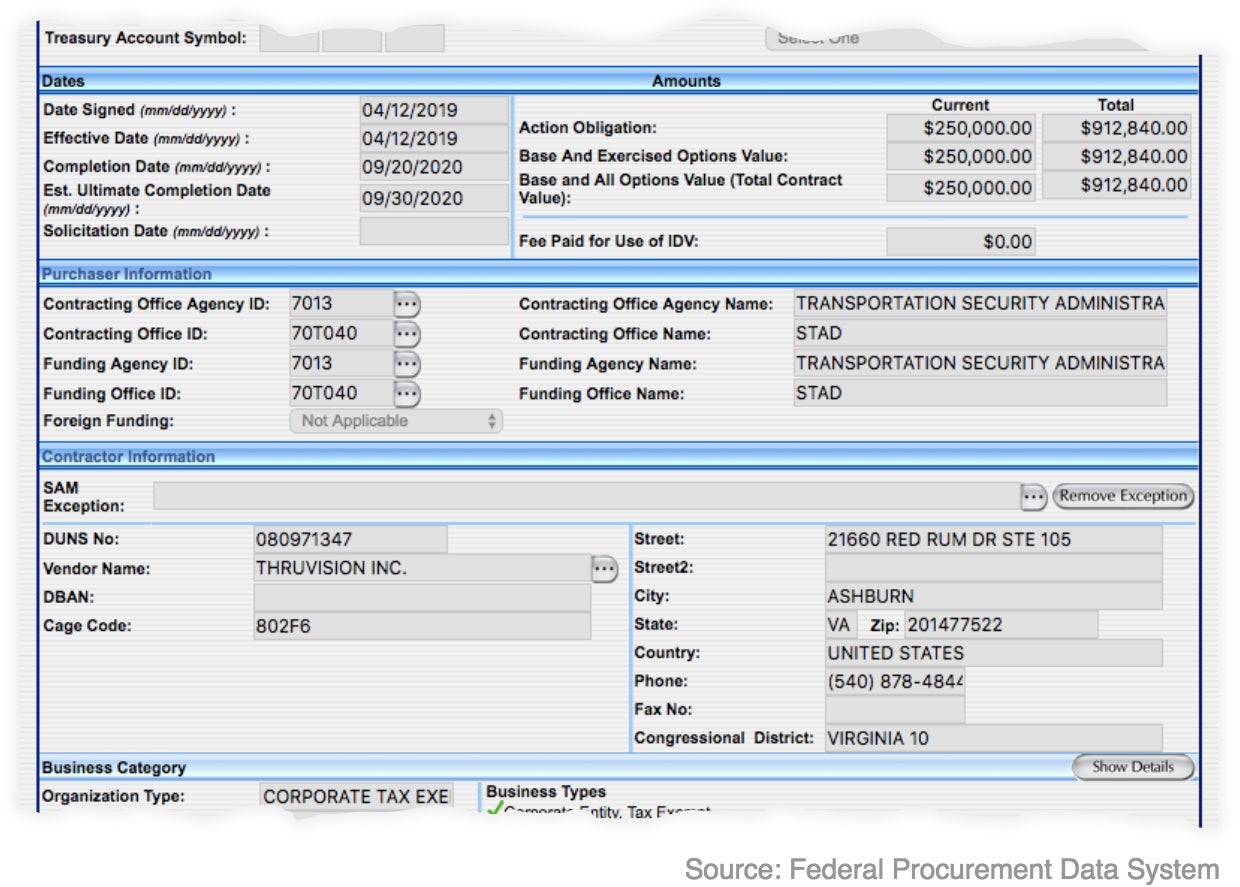Click the Street address field
The width and height of the screenshot is (1240, 887).
(994, 540)
